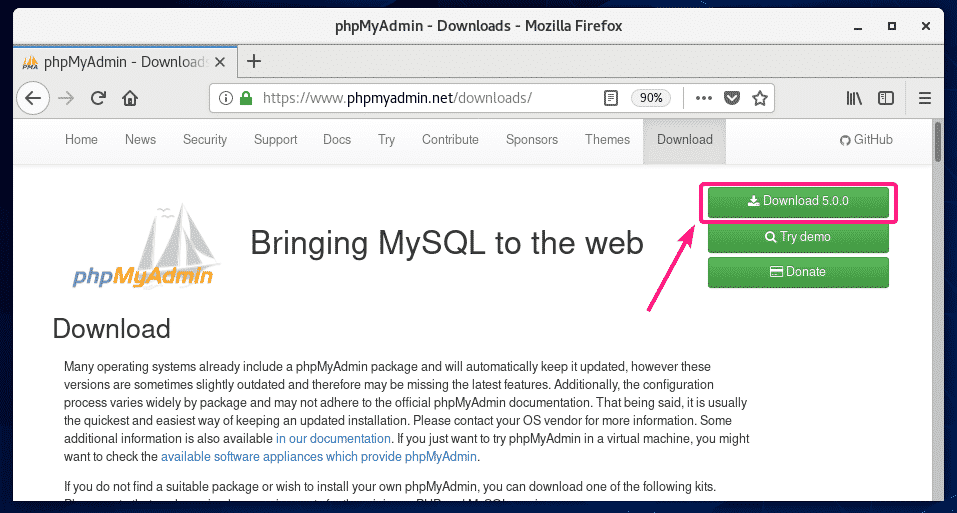This screenshot has width=957, height=513.
Task: Close the phpMyAdmin tab
Action: [x=222, y=61]
